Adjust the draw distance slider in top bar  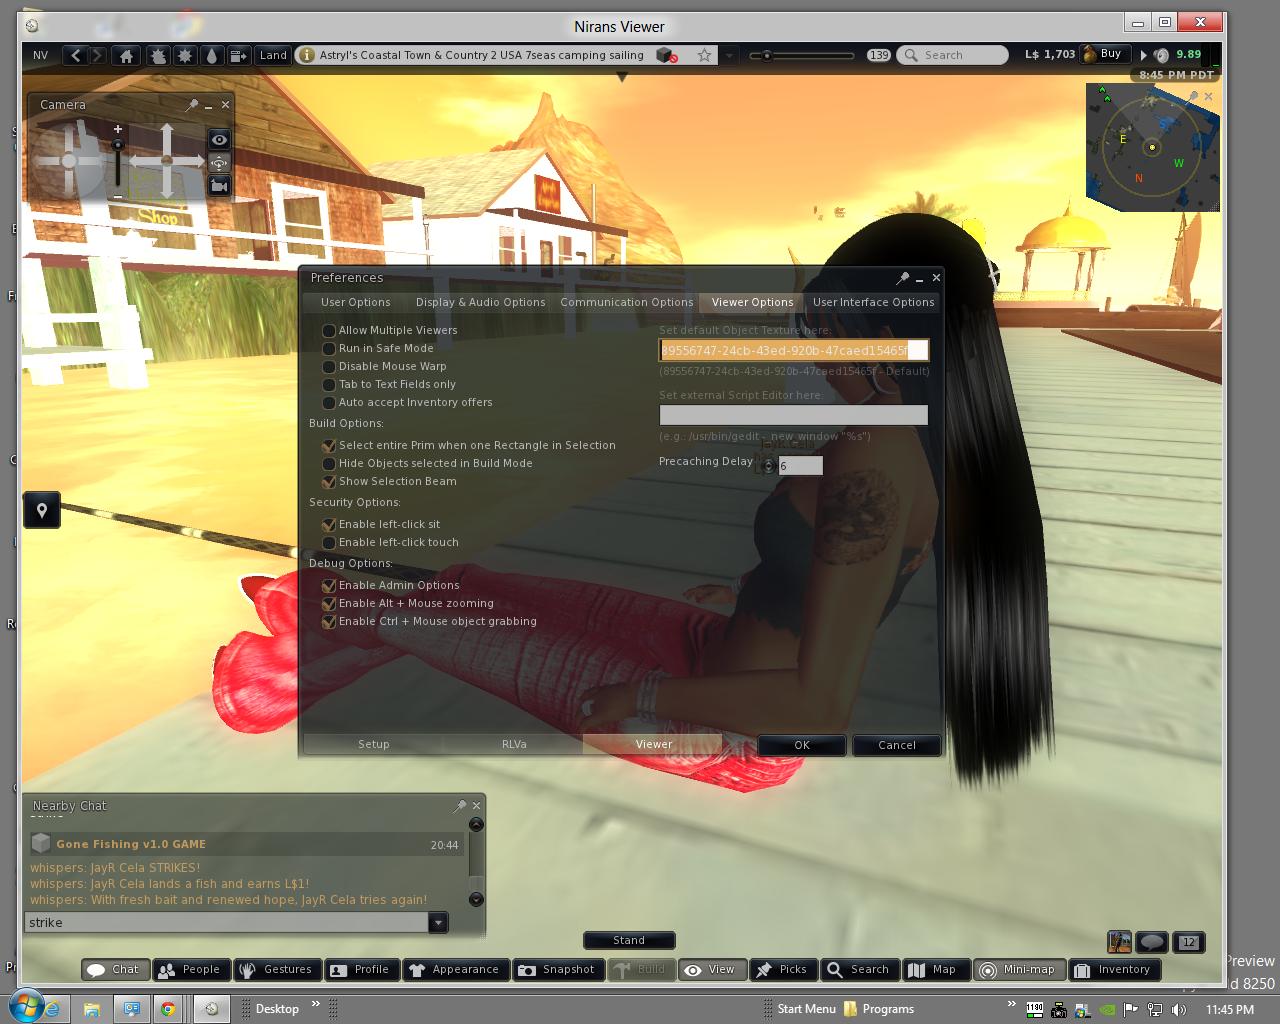(x=803, y=56)
